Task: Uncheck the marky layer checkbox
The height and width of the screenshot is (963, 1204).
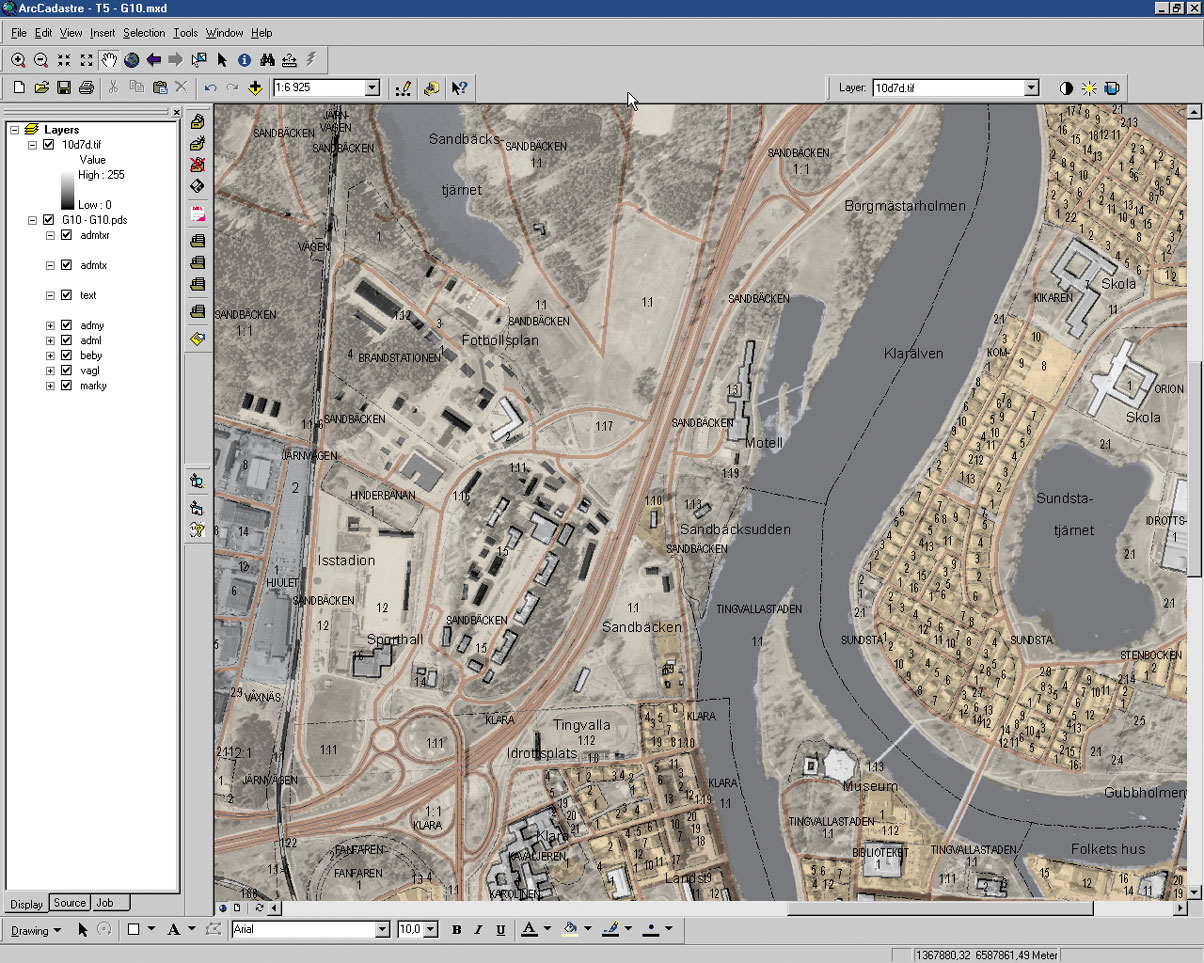Action: 67,385
